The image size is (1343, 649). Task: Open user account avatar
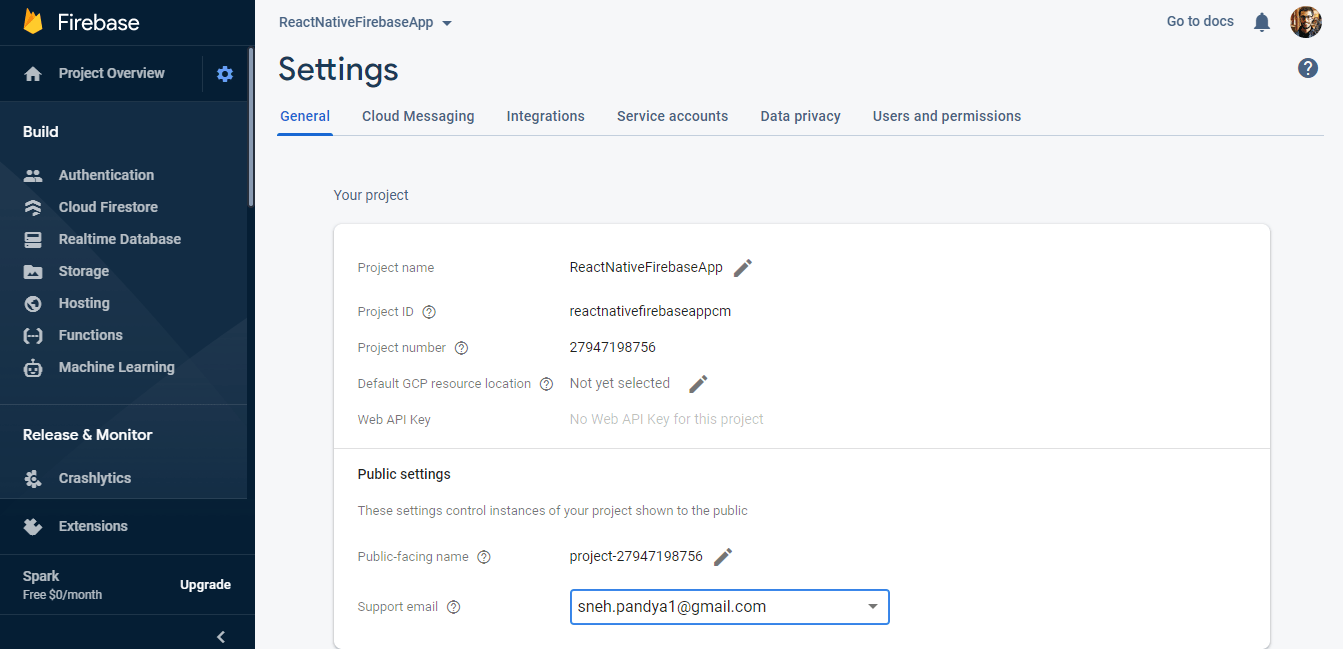coord(1305,22)
